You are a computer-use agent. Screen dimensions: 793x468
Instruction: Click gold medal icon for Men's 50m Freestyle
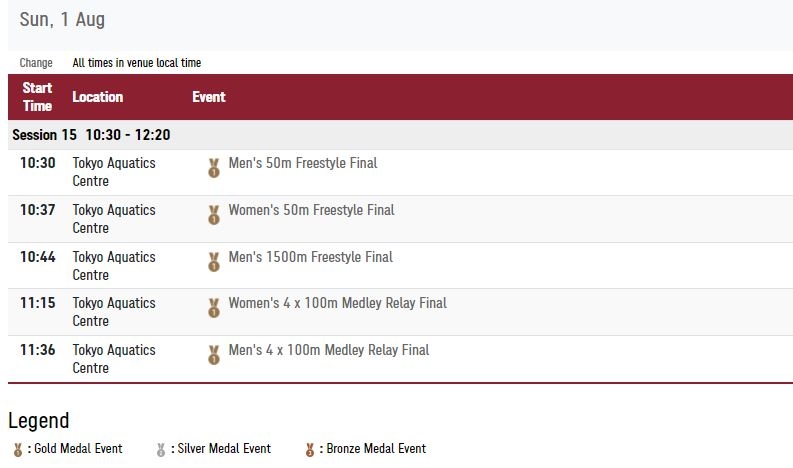214,168
